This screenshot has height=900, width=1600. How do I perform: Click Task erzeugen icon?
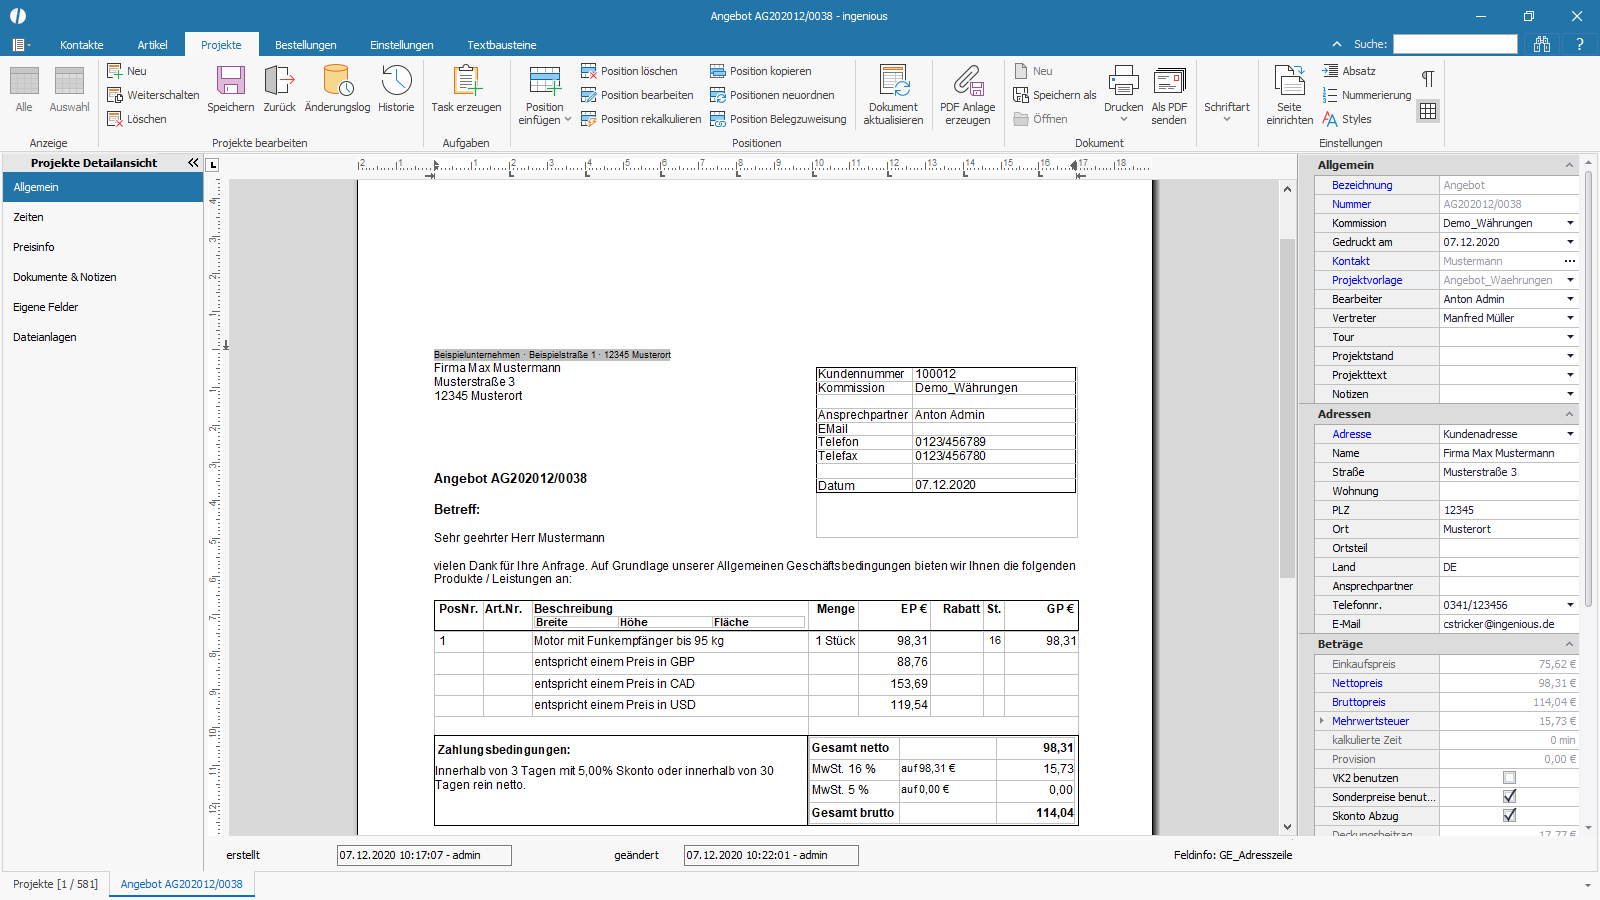coord(466,81)
